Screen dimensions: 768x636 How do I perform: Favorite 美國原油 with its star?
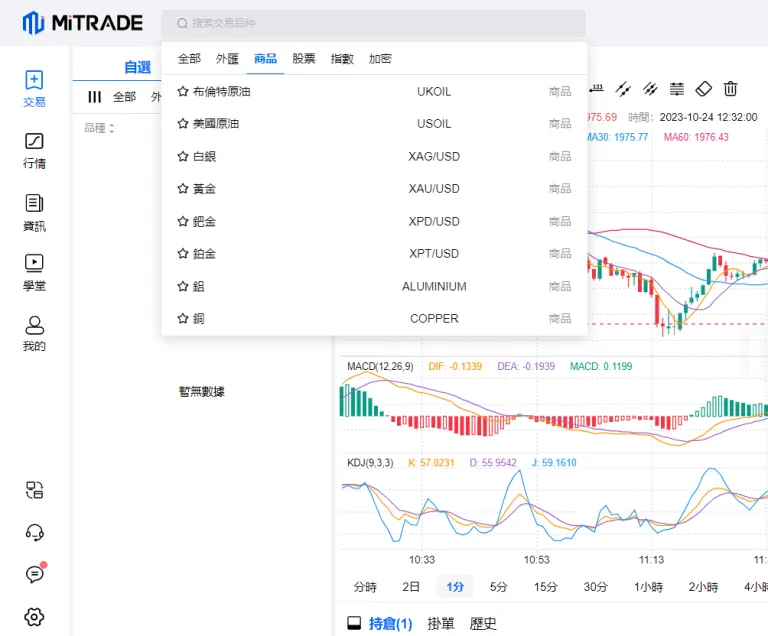(183, 123)
